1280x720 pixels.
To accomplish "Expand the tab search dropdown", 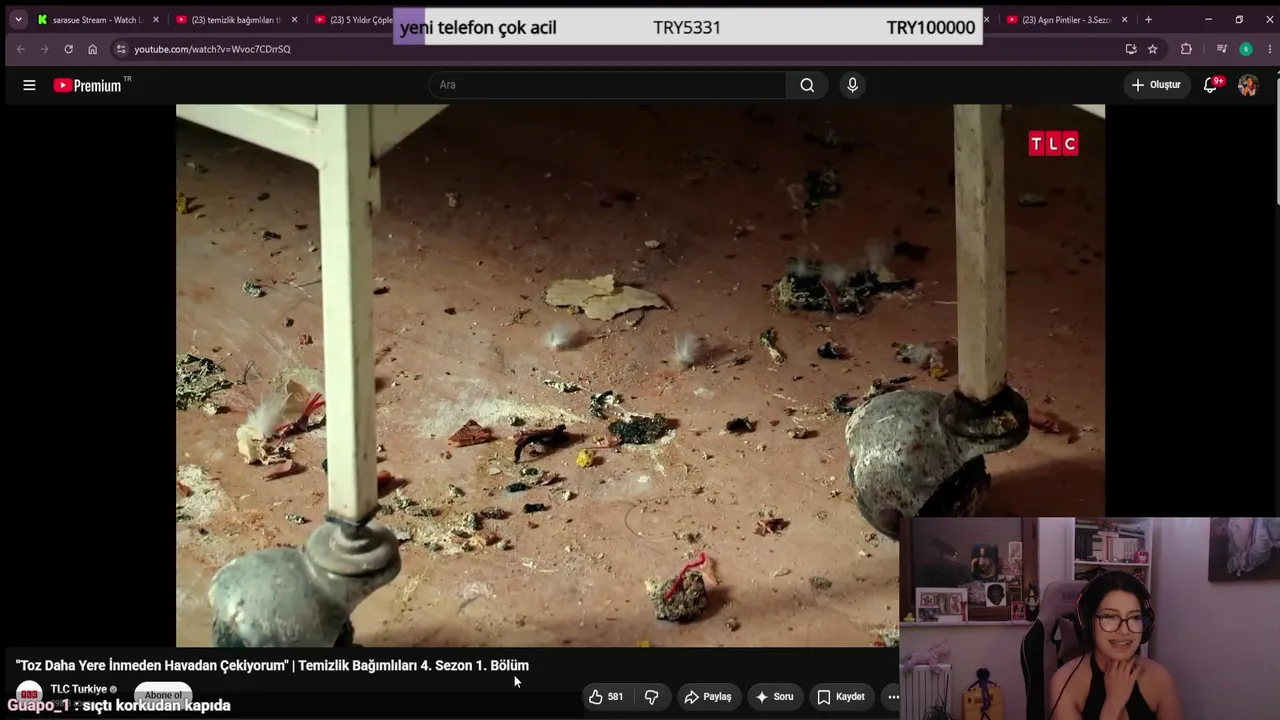I will click(x=18, y=20).
